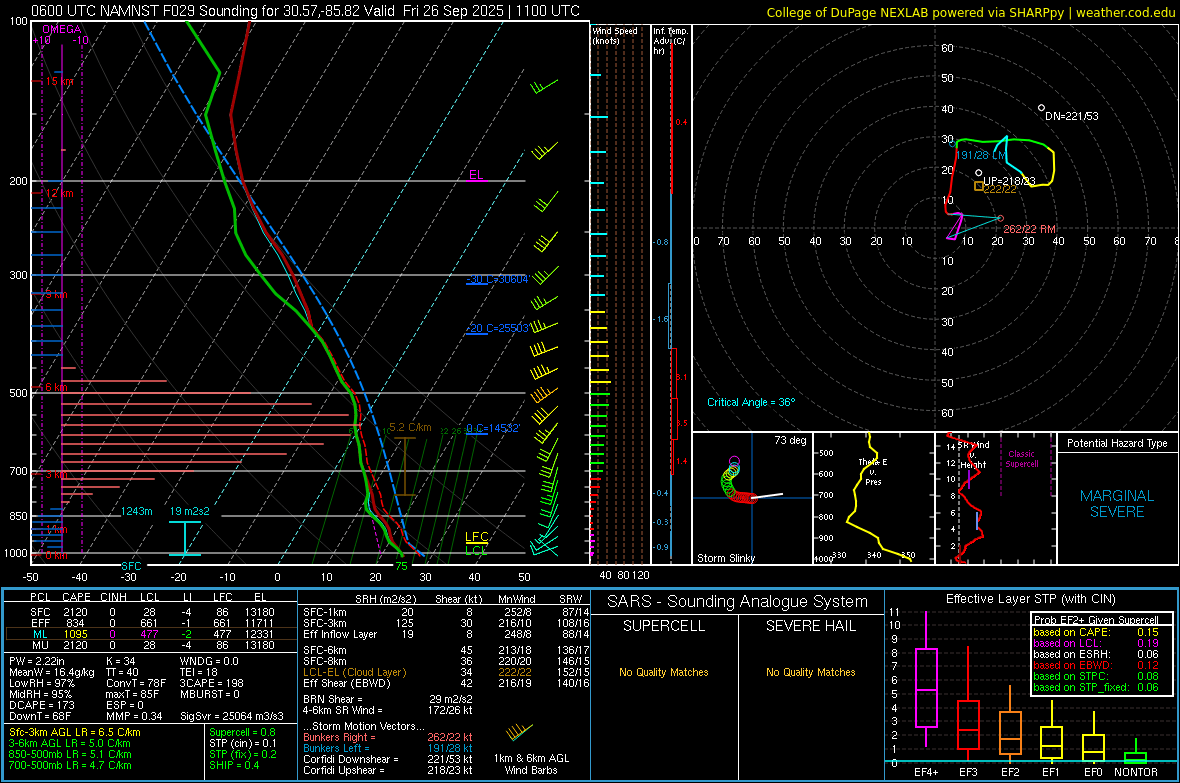The image size is (1180, 783).
Task: Click the EF2 axis label
Action: [x=1010, y=772]
